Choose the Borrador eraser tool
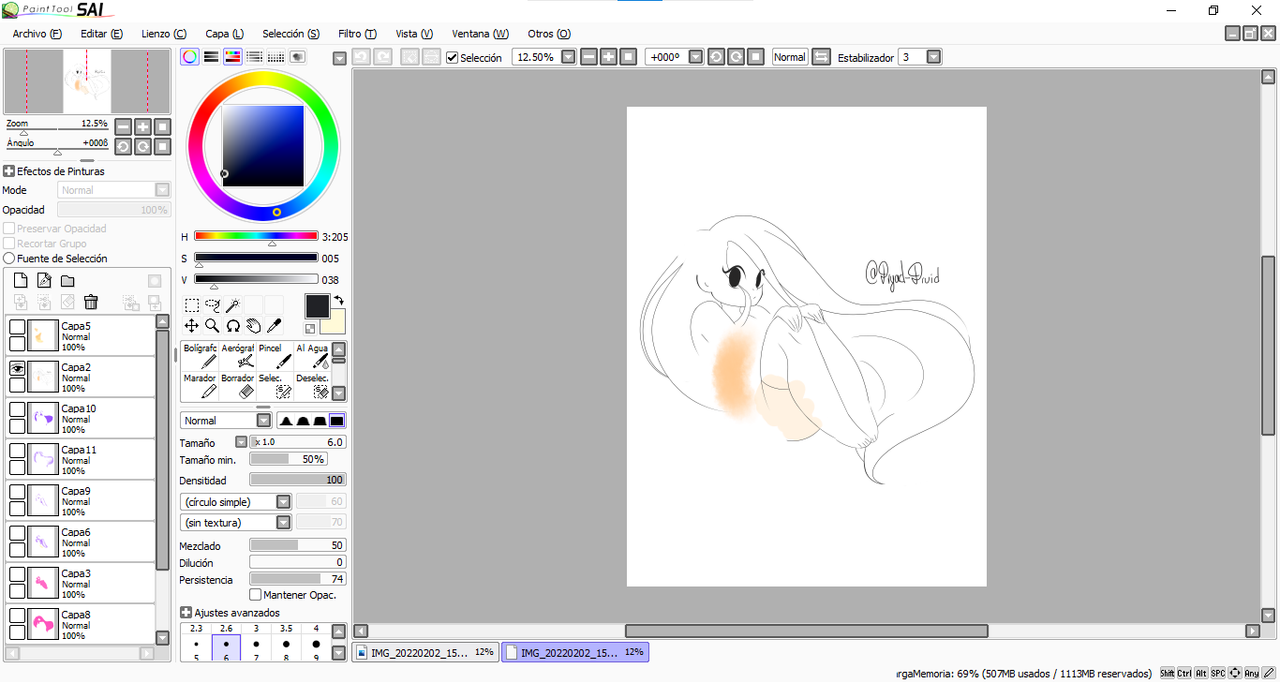 click(x=238, y=386)
